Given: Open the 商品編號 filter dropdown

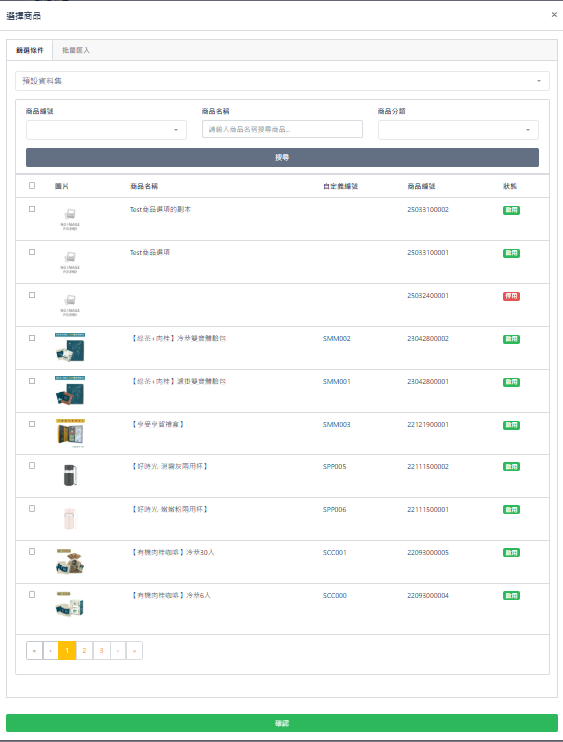Looking at the screenshot, I should (x=106, y=130).
